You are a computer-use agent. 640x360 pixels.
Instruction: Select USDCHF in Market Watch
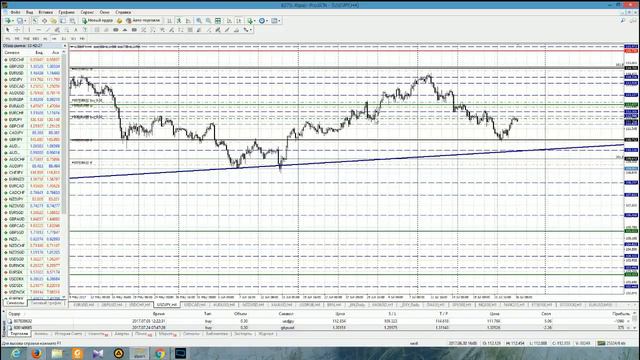[x=34, y=60]
